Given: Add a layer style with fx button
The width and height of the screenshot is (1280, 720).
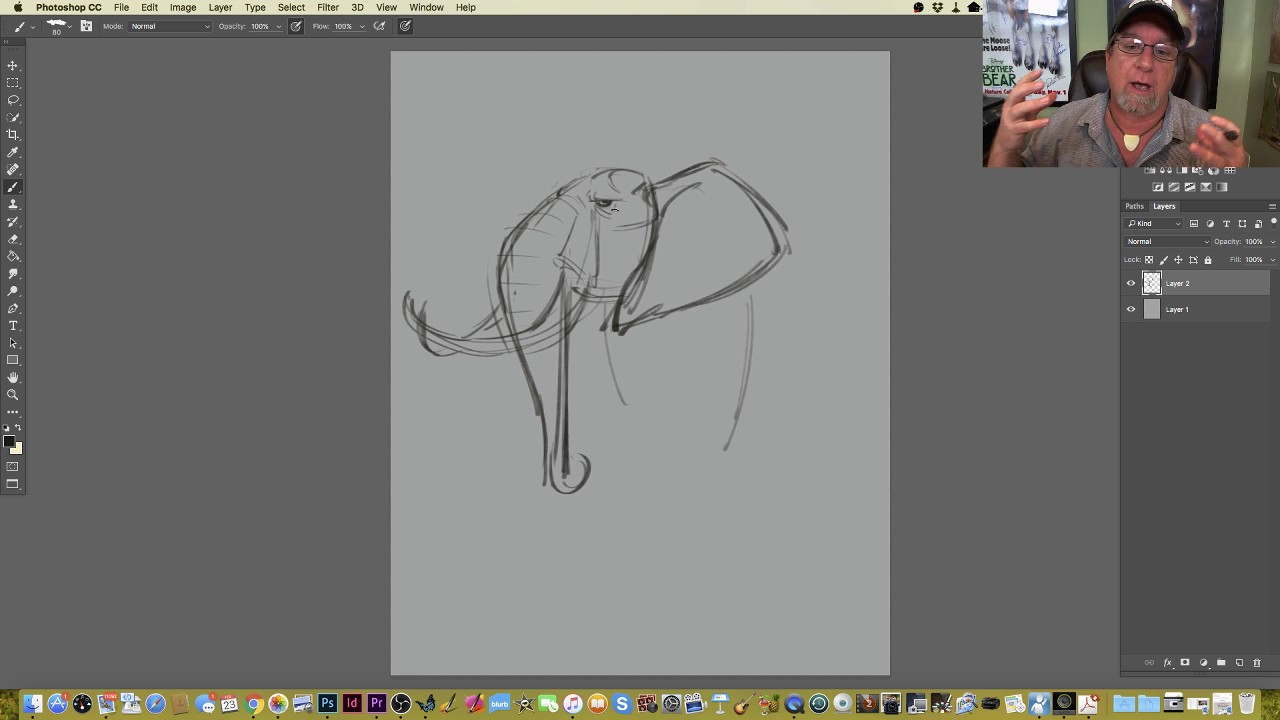Looking at the screenshot, I should click(1167, 663).
